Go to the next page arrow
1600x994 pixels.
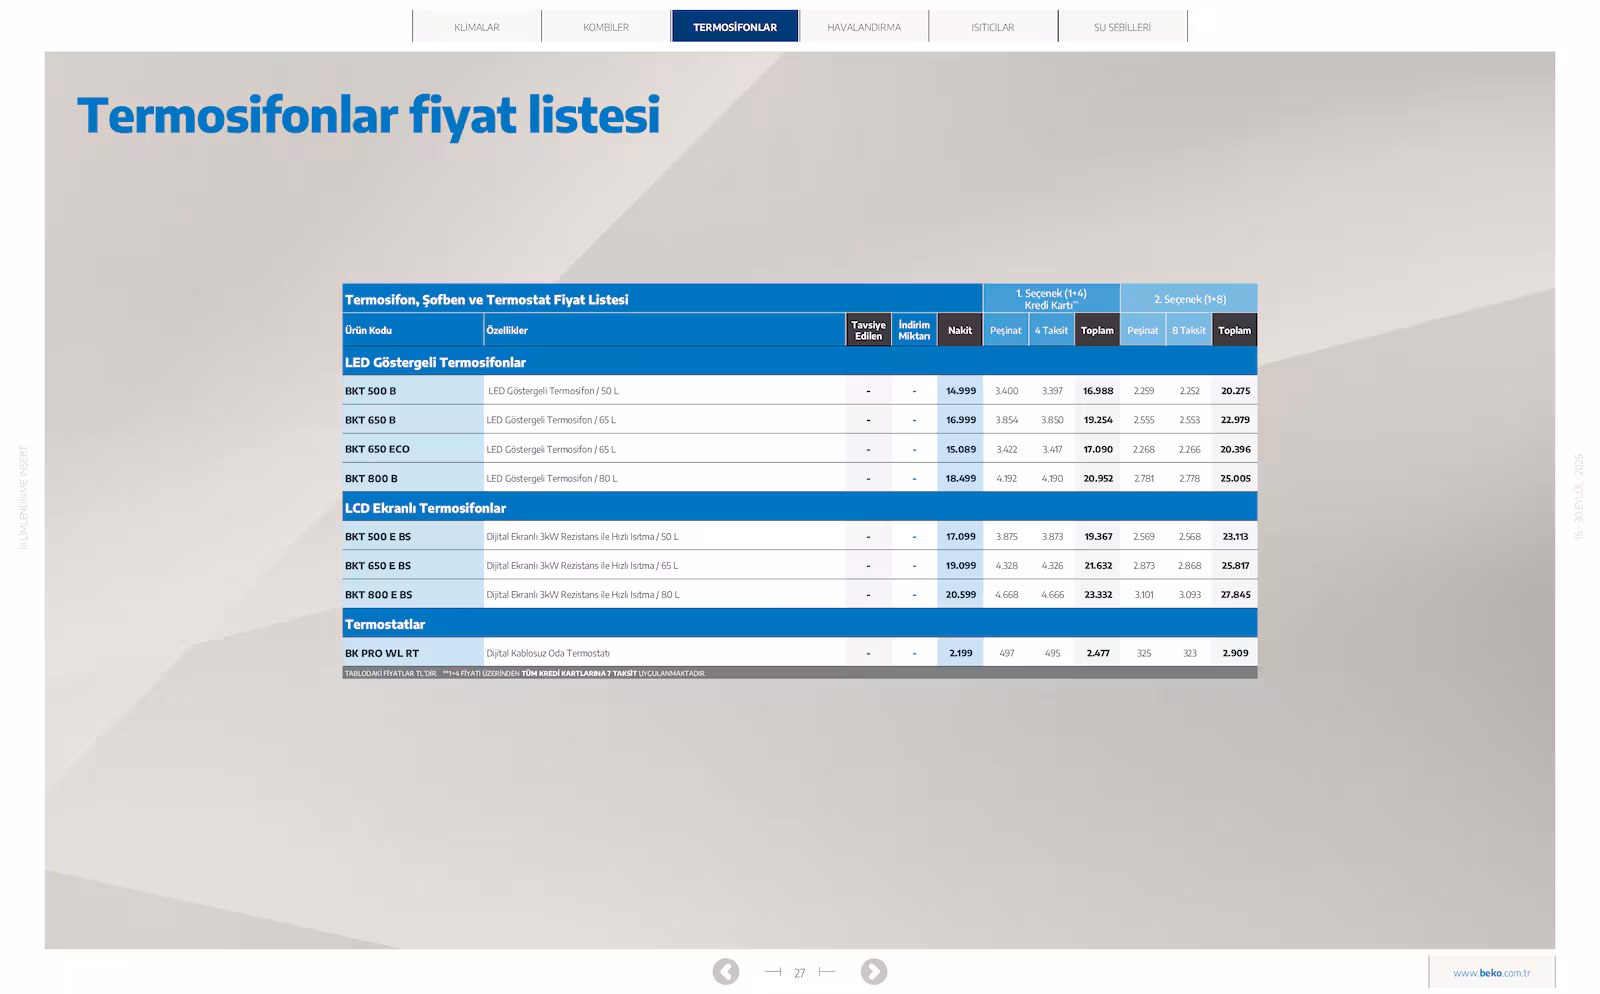(x=874, y=971)
